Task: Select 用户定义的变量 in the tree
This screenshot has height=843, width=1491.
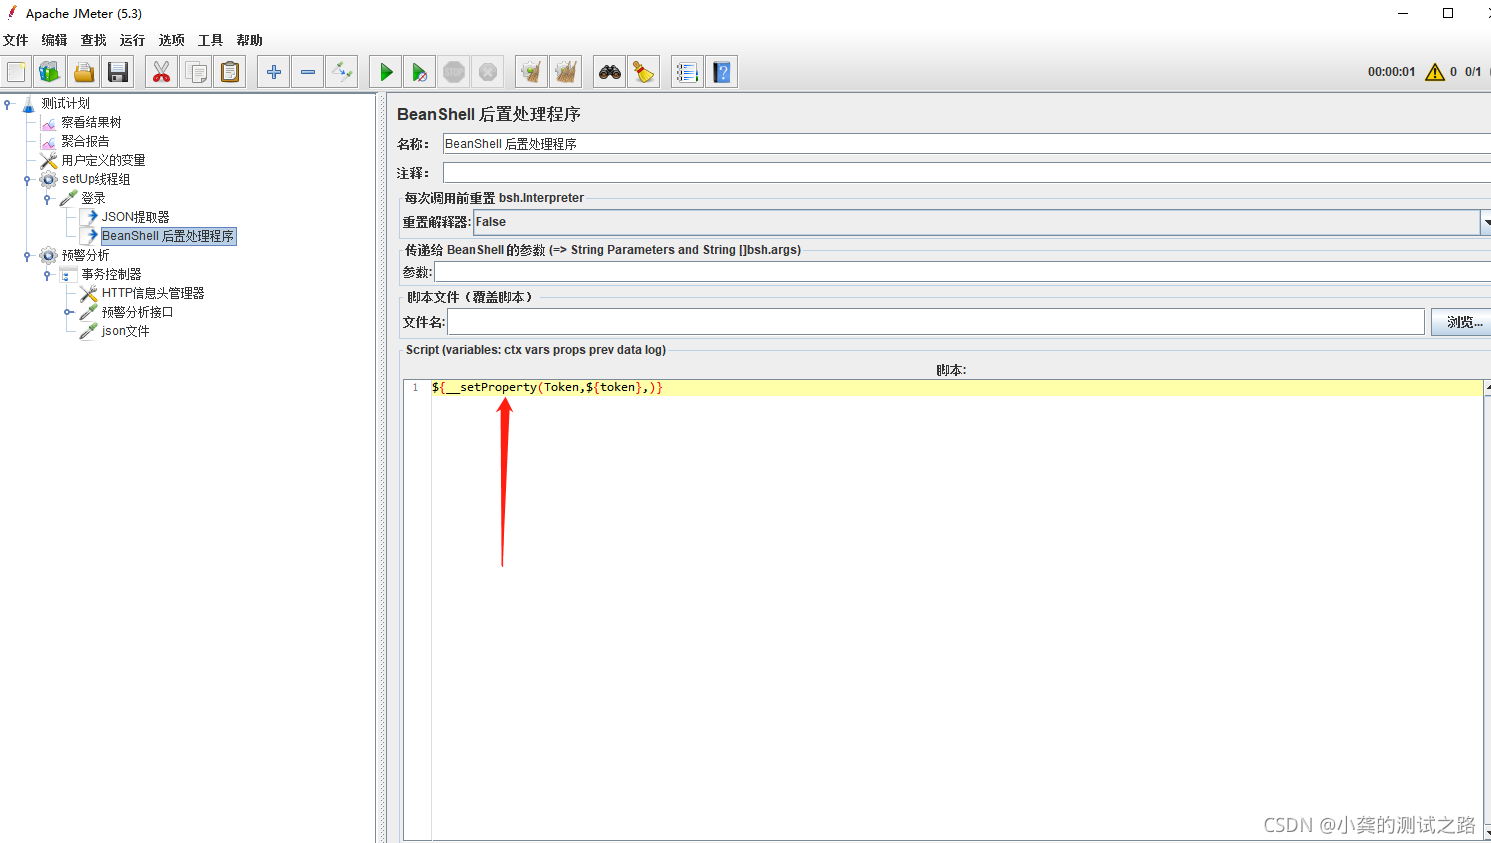Action: (x=103, y=160)
